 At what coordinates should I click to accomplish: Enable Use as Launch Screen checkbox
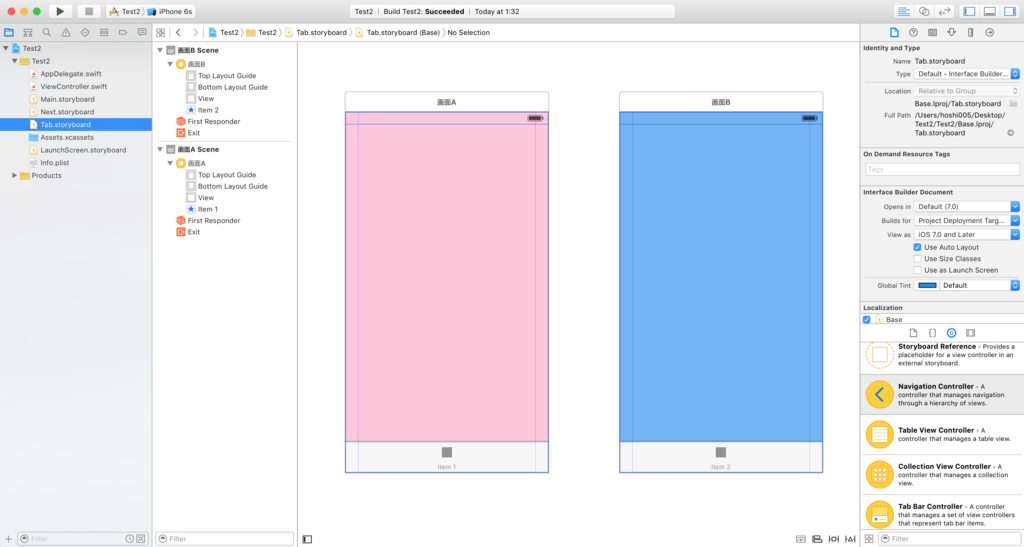[918, 270]
